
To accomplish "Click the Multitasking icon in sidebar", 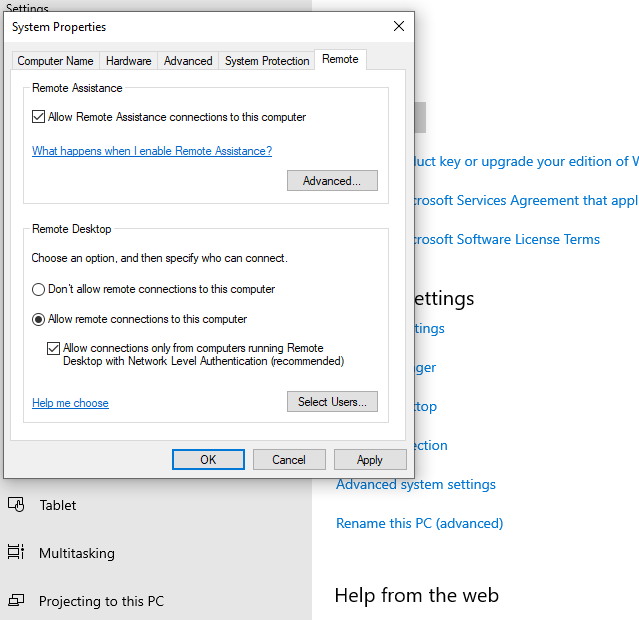I will [x=16, y=553].
